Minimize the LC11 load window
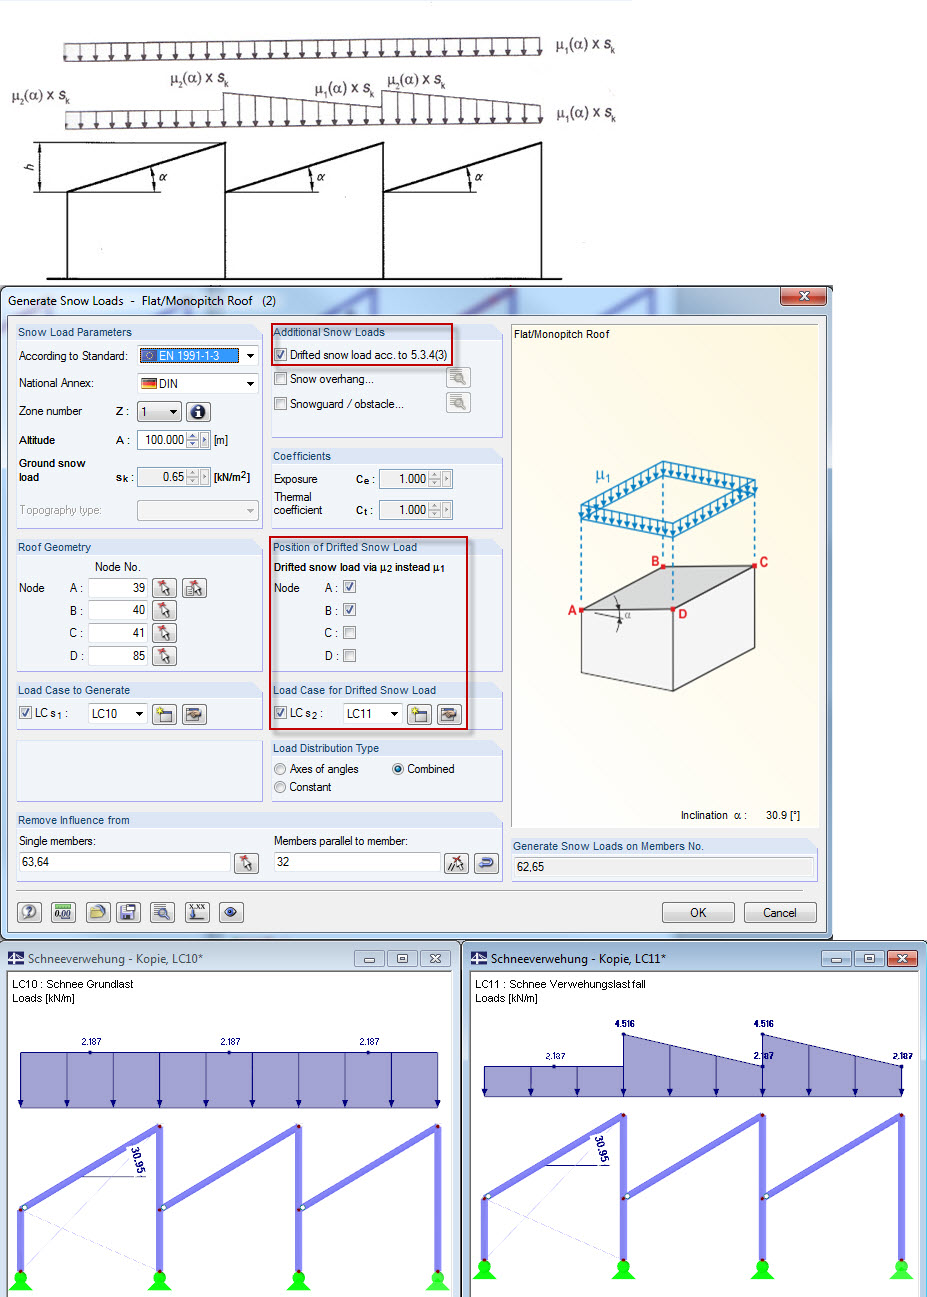Screen dimensions: 927x1297 (x=836, y=959)
